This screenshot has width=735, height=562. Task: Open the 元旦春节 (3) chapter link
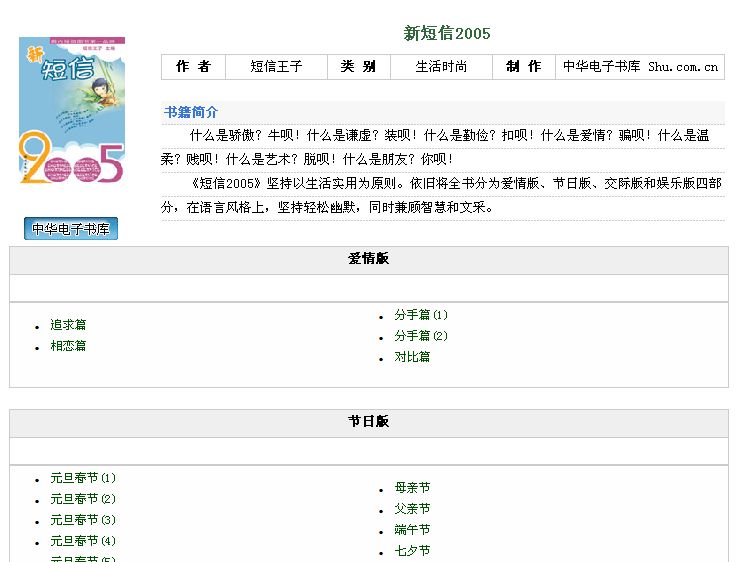point(83,520)
